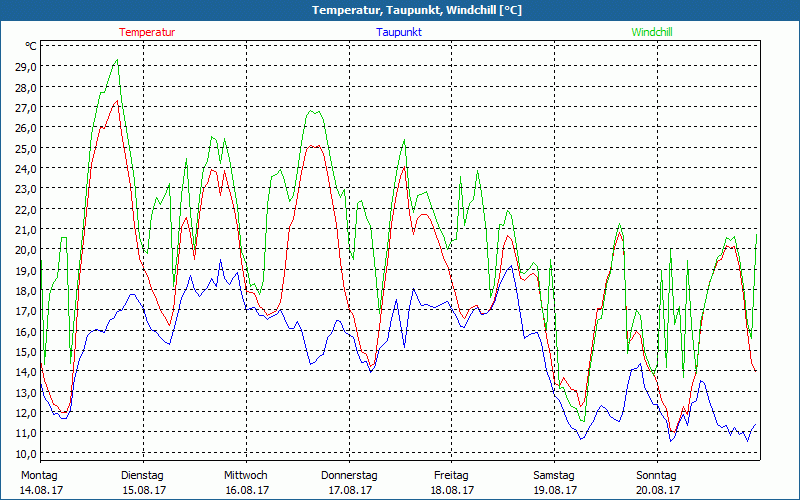Click the '15.08.17' date label
This screenshot has width=800, height=500.
click(x=144, y=490)
